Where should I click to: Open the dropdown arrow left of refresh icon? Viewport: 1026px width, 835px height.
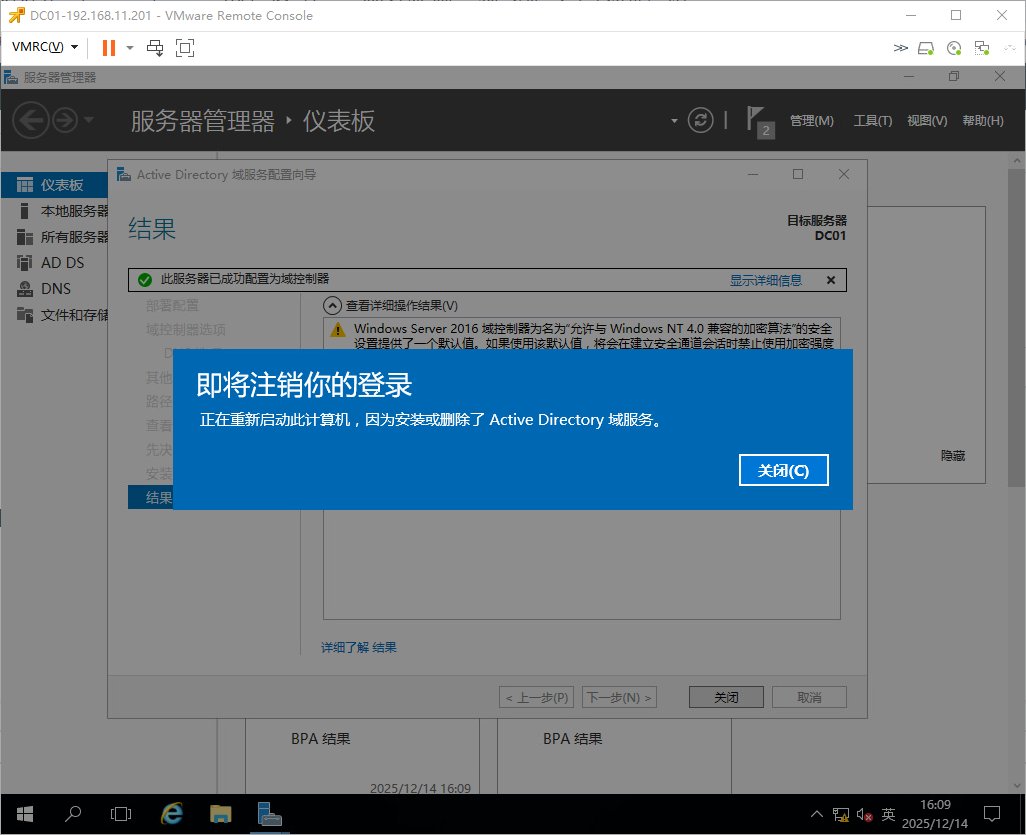point(674,121)
